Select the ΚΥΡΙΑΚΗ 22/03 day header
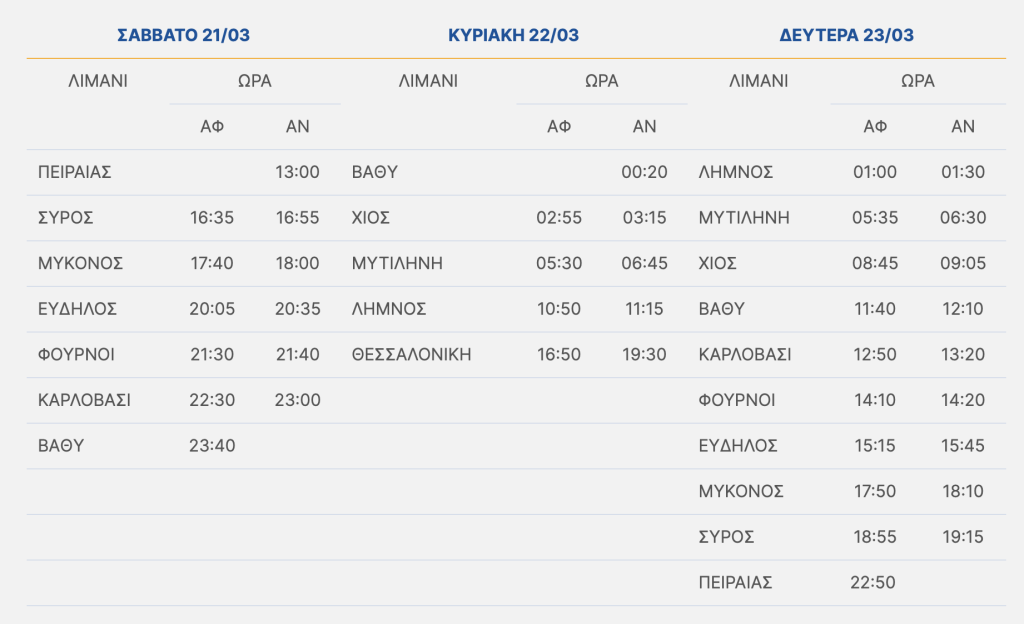The image size is (1024, 624). pos(513,36)
